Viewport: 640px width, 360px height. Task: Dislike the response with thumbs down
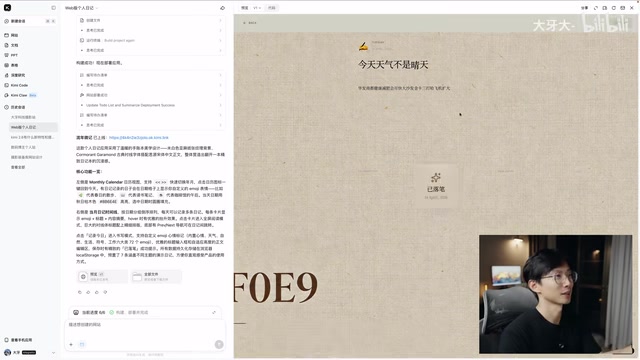click(105, 292)
